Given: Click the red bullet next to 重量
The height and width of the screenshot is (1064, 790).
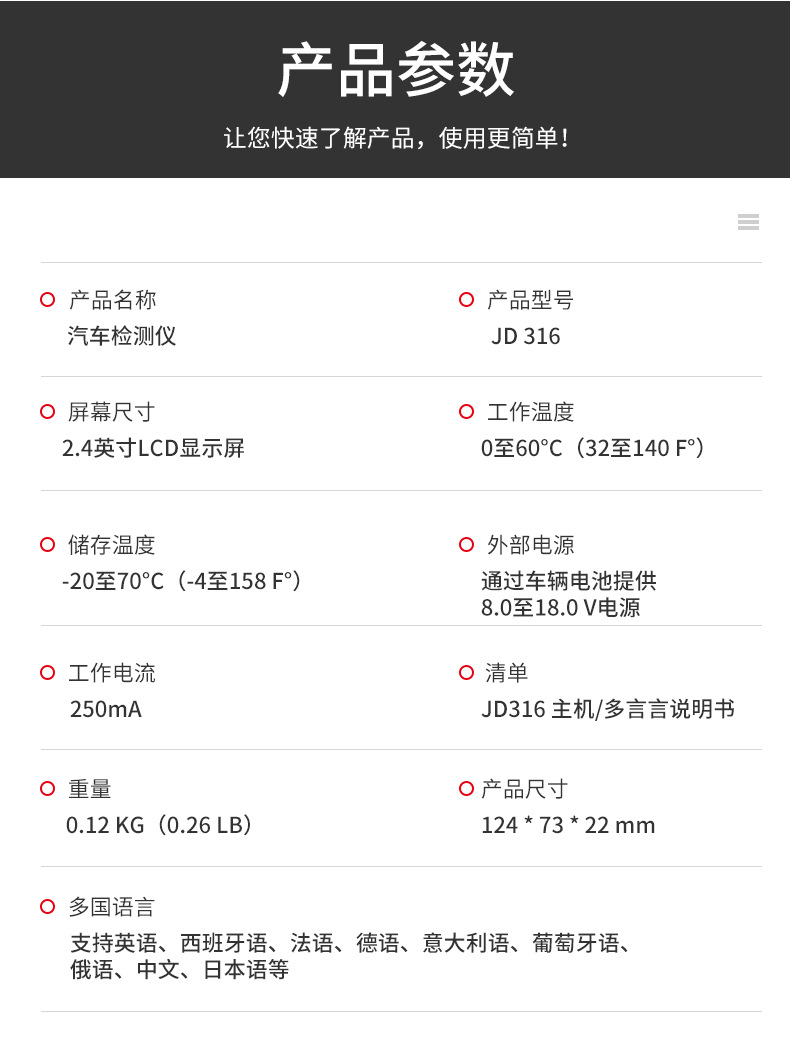Looking at the screenshot, I should point(47,789).
